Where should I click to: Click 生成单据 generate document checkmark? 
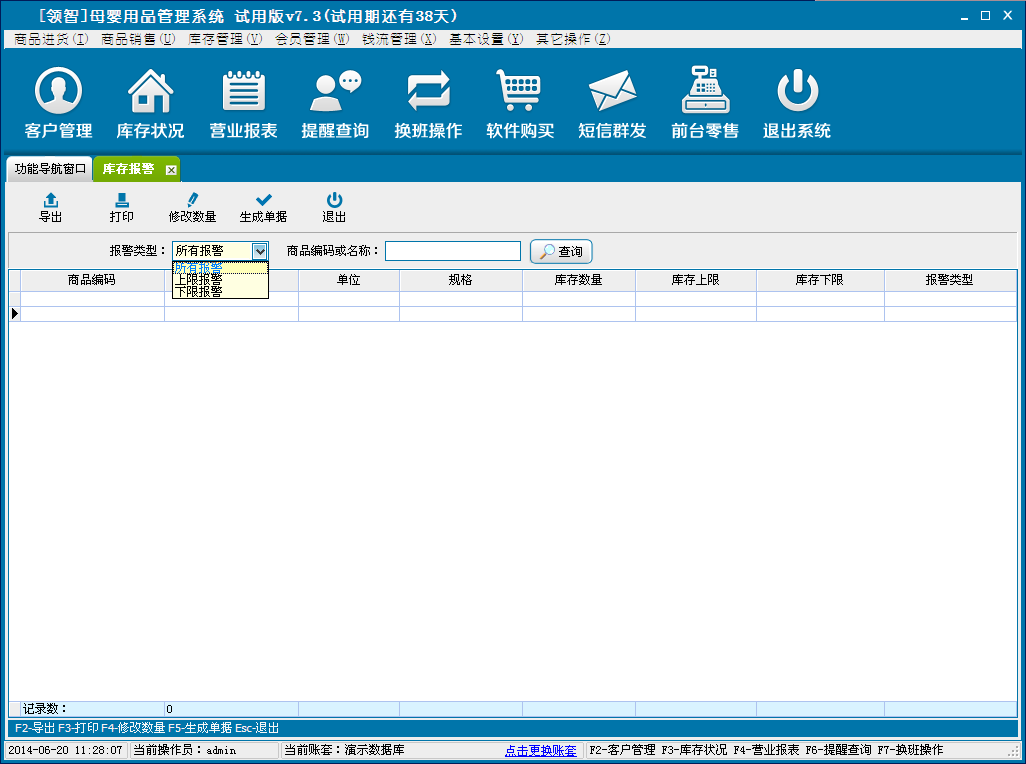263,207
